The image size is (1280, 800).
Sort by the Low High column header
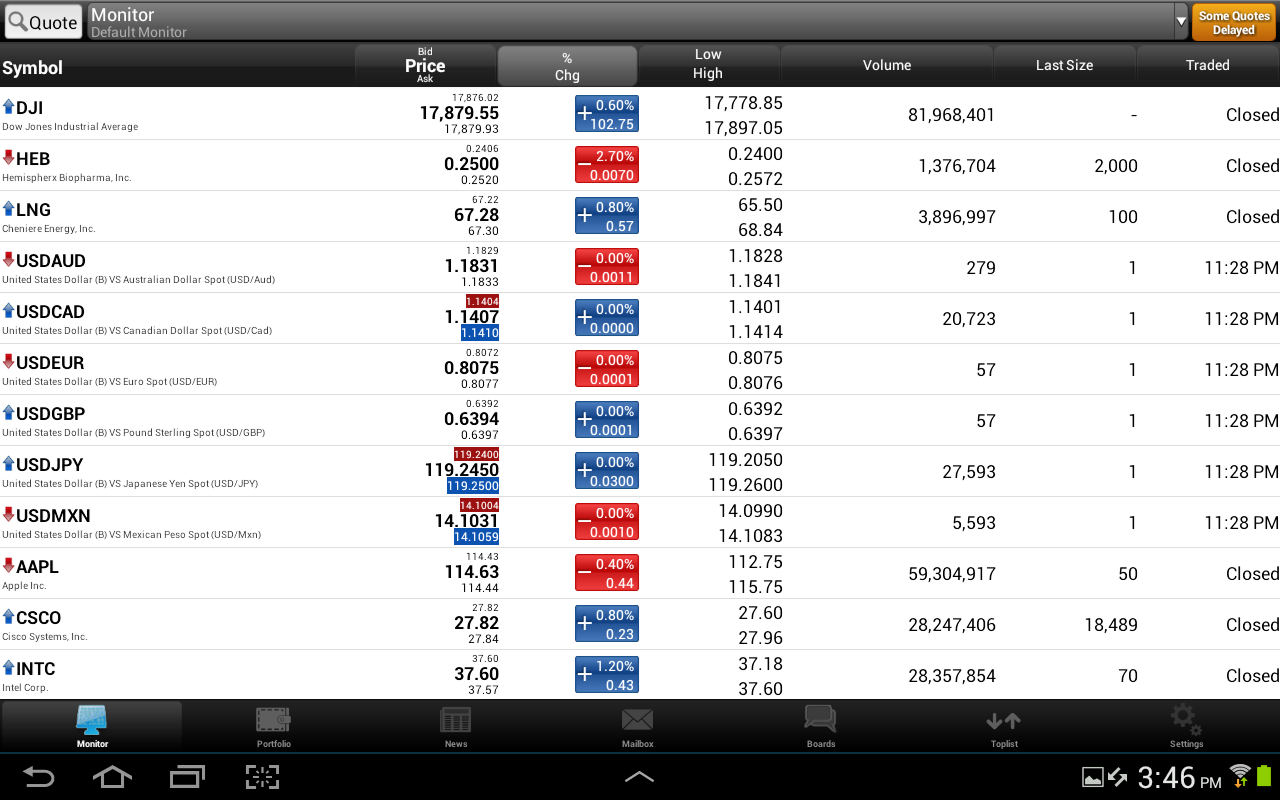(x=708, y=66)
